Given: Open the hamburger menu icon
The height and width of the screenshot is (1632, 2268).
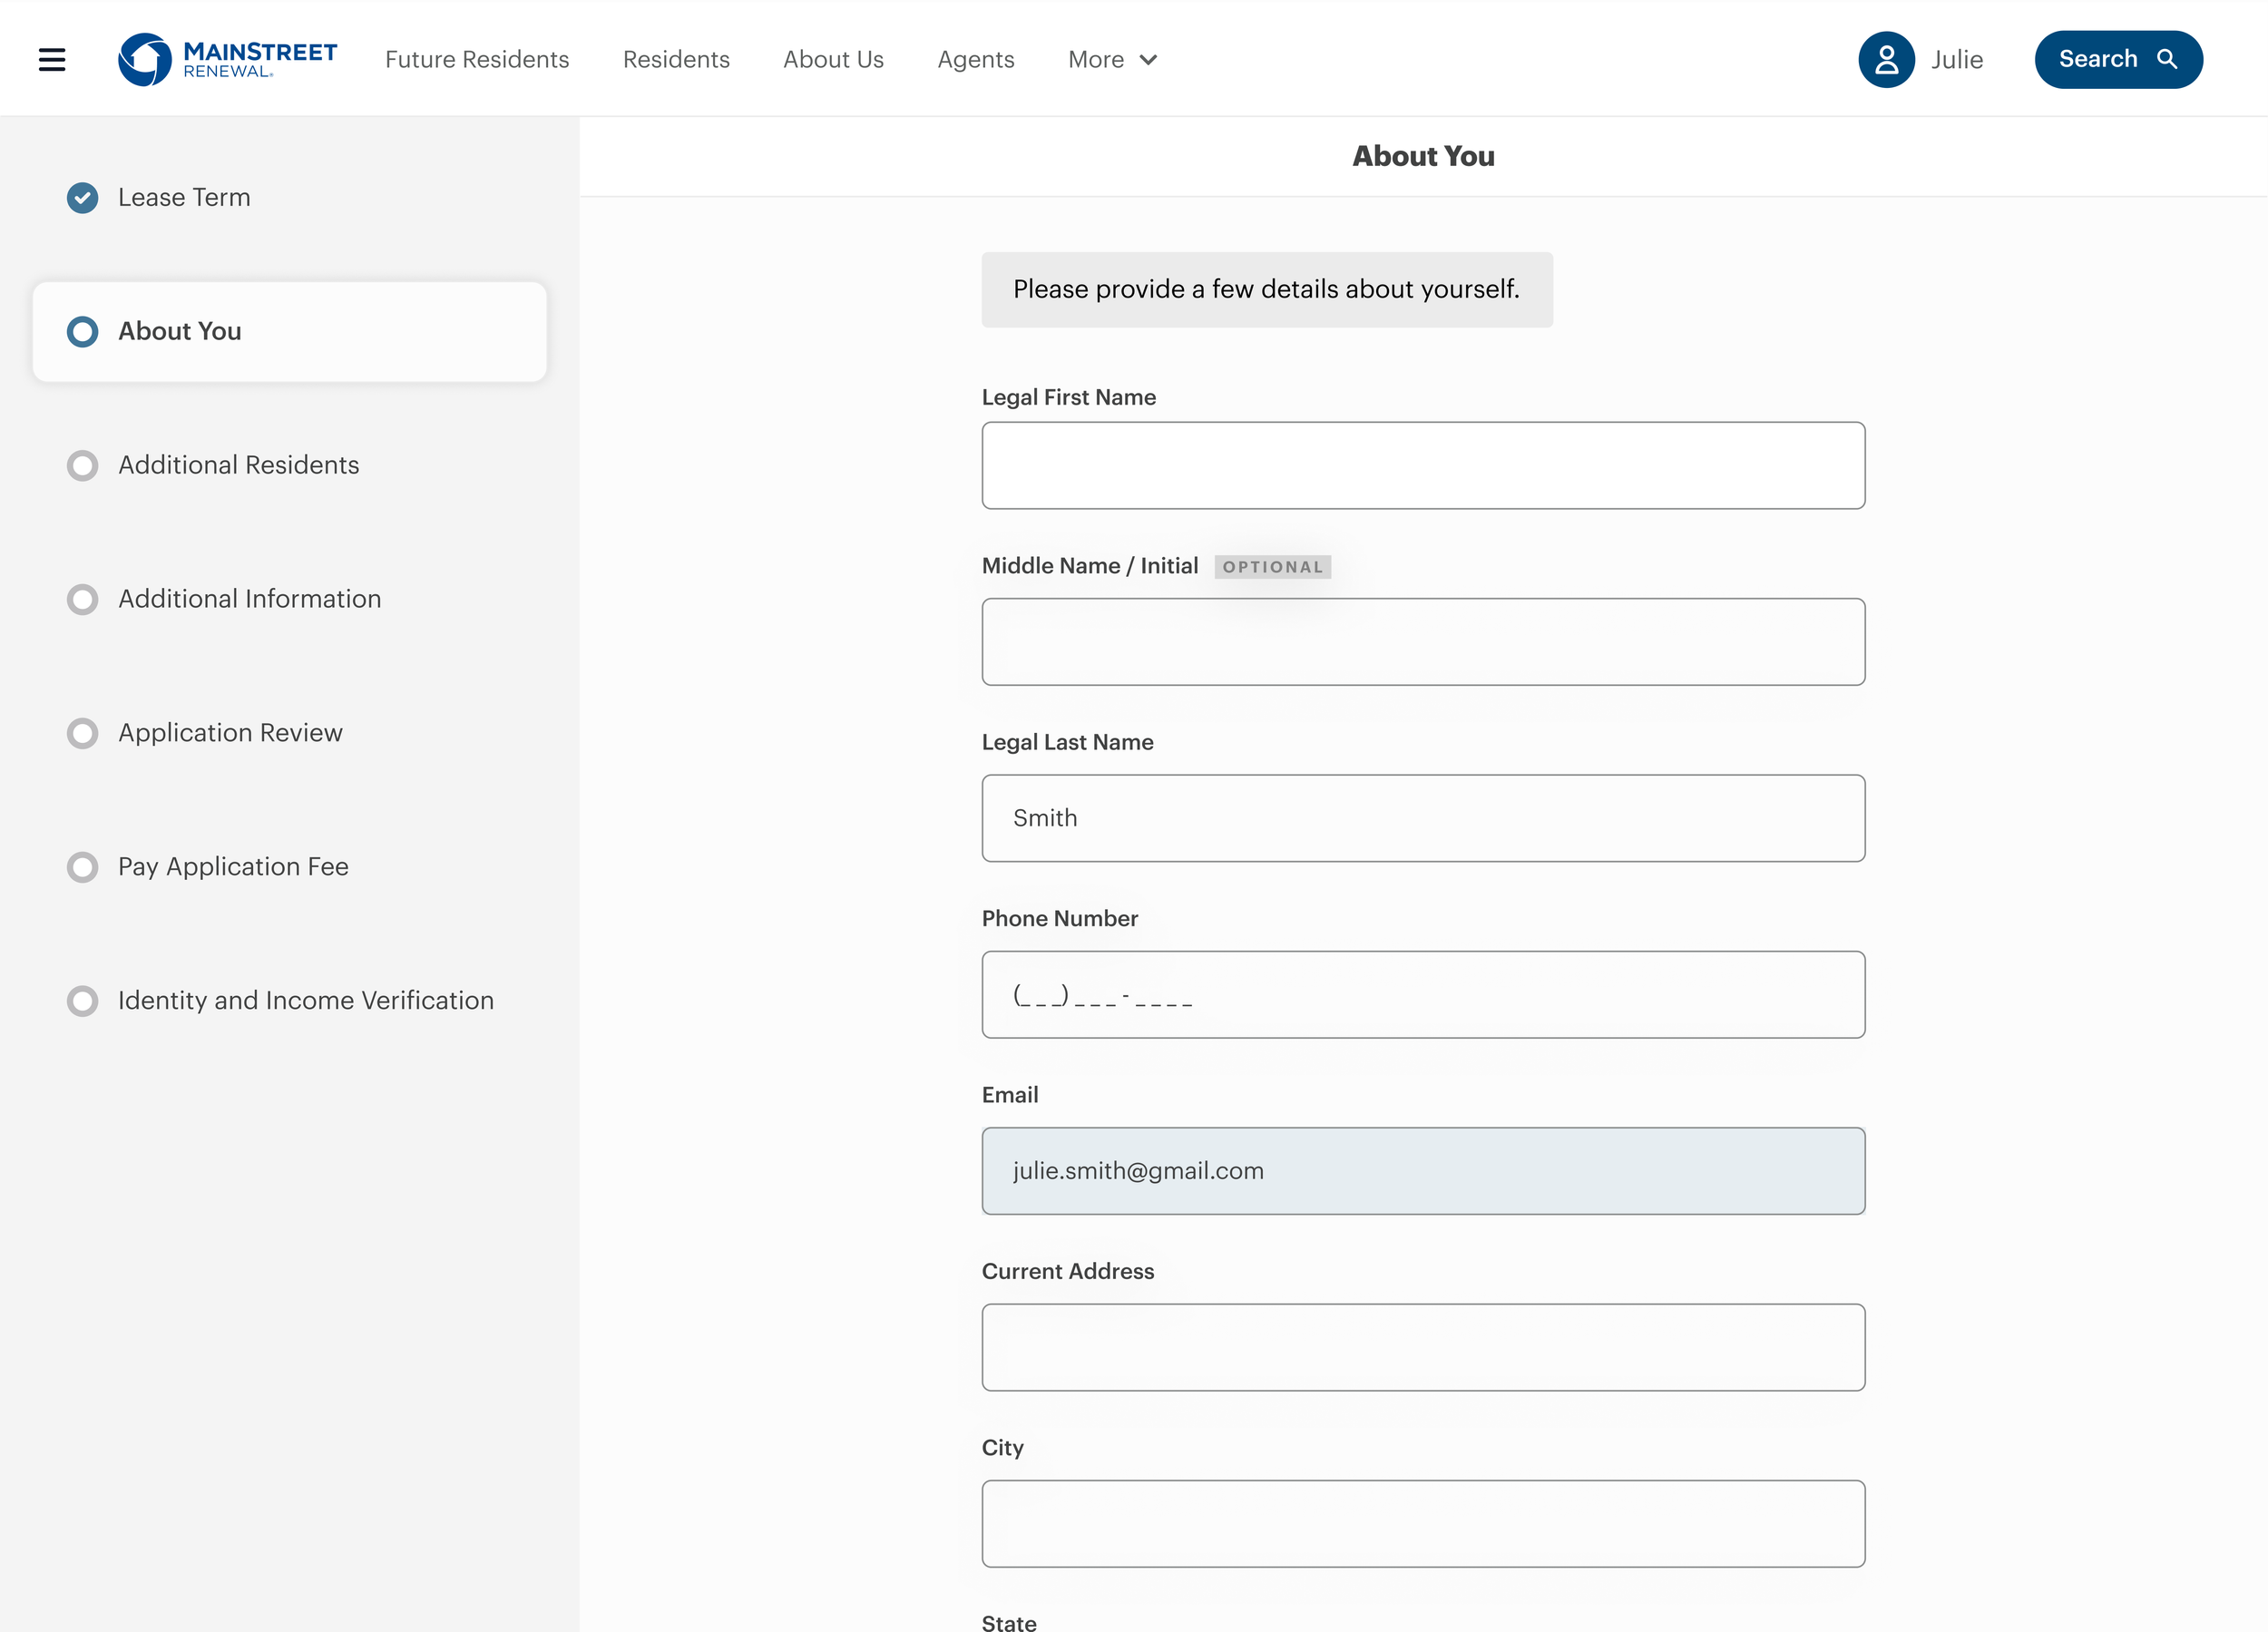Looking at the screenshot, I should pos(52,60).
